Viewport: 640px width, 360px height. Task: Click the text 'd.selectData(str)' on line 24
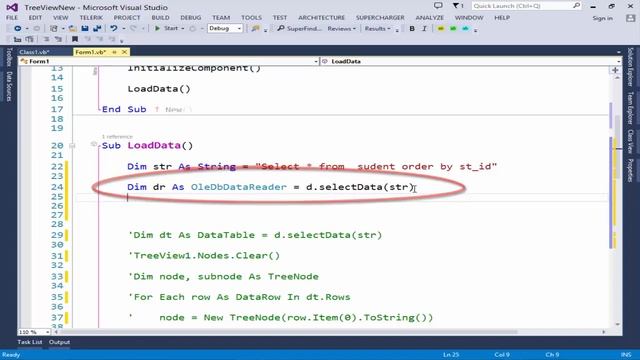tap(360, 187)
